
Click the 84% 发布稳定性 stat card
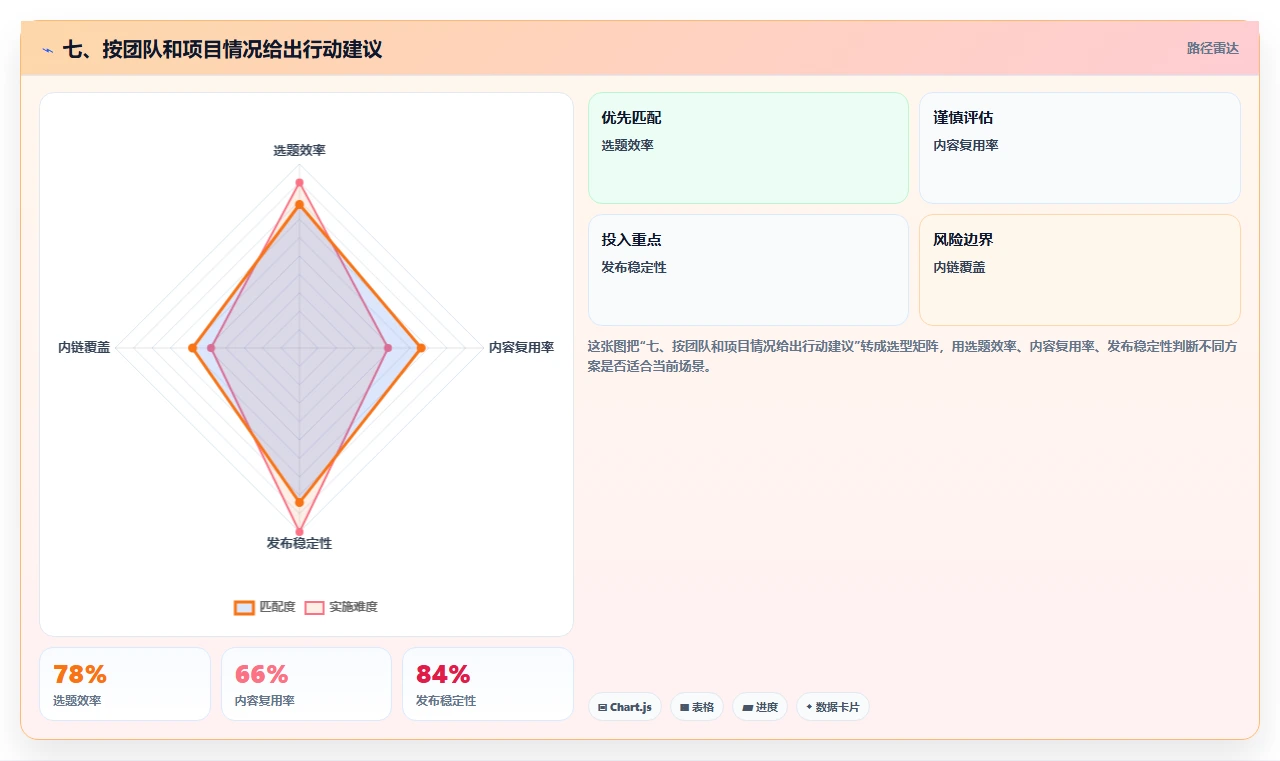pos(488,684)
